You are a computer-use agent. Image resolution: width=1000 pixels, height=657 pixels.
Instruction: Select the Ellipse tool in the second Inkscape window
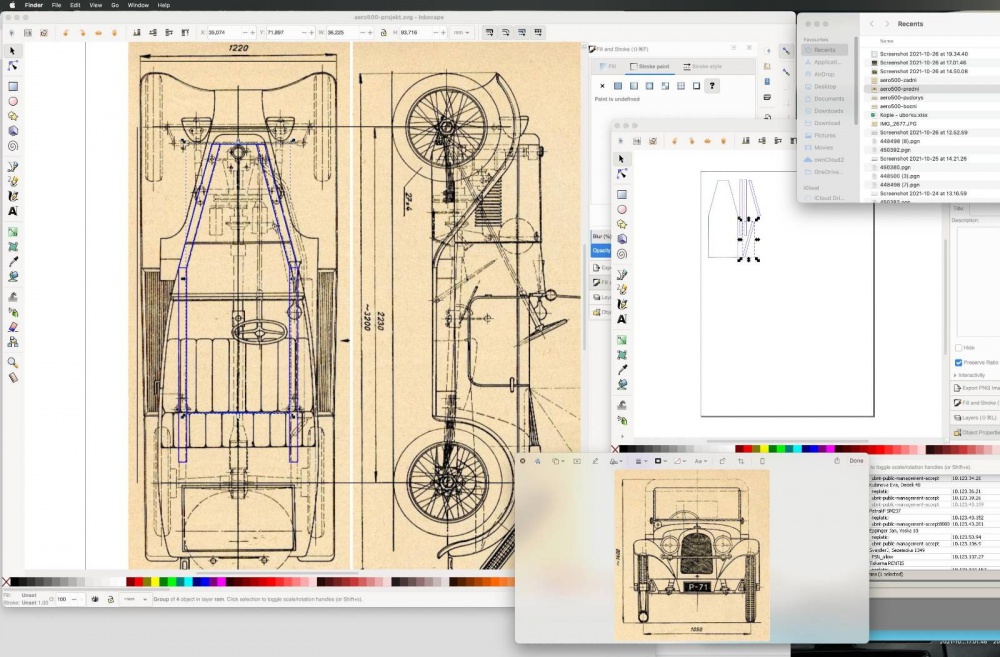[x=622, y=209]
